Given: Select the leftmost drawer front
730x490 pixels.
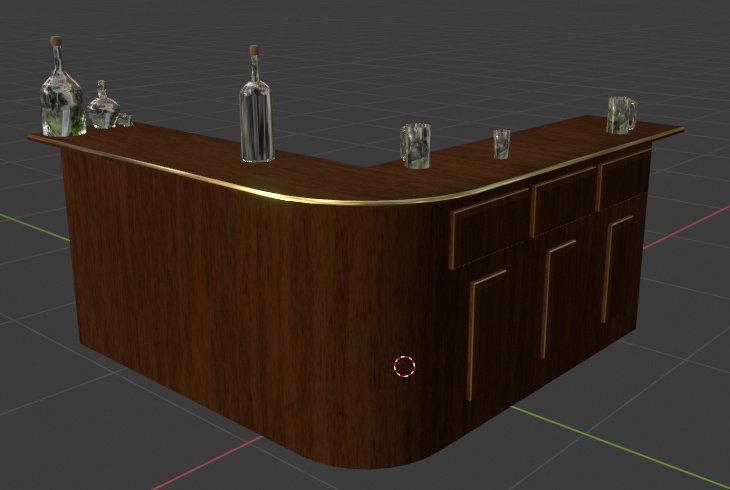Looking at the screenshot, I should coord(489,228).
